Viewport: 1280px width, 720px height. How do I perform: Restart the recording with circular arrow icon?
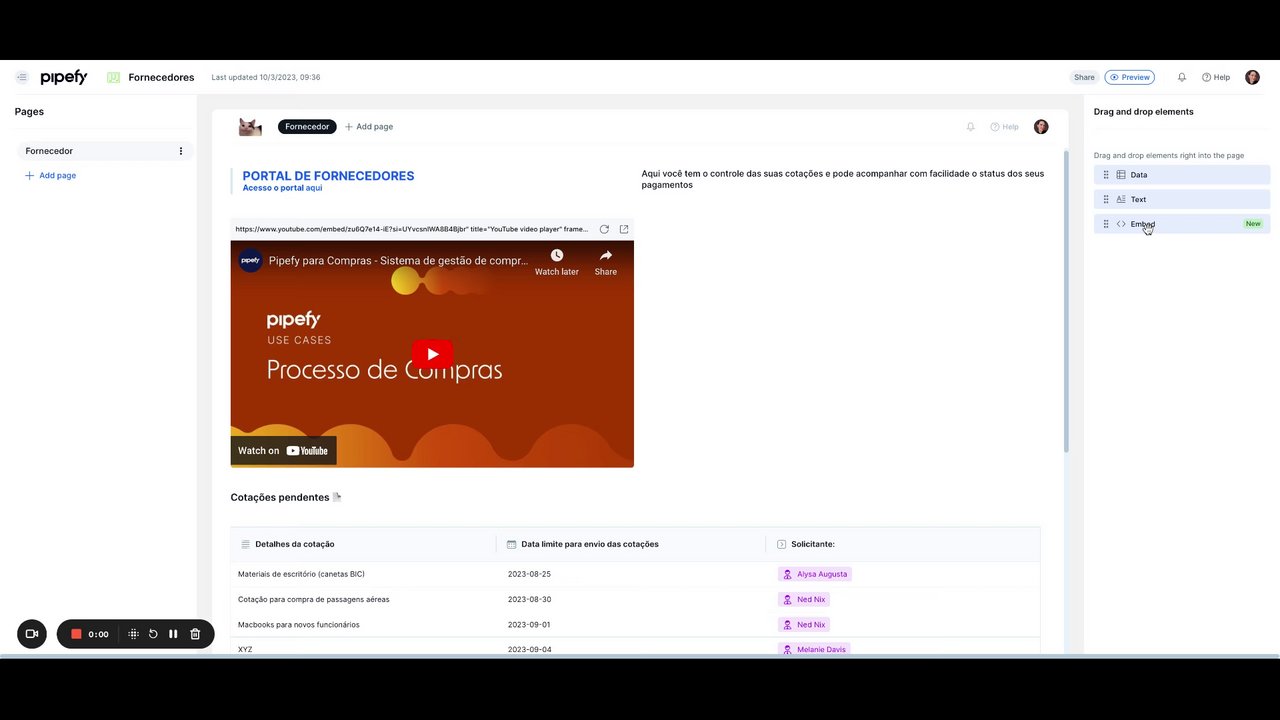(x=153, y=634)
